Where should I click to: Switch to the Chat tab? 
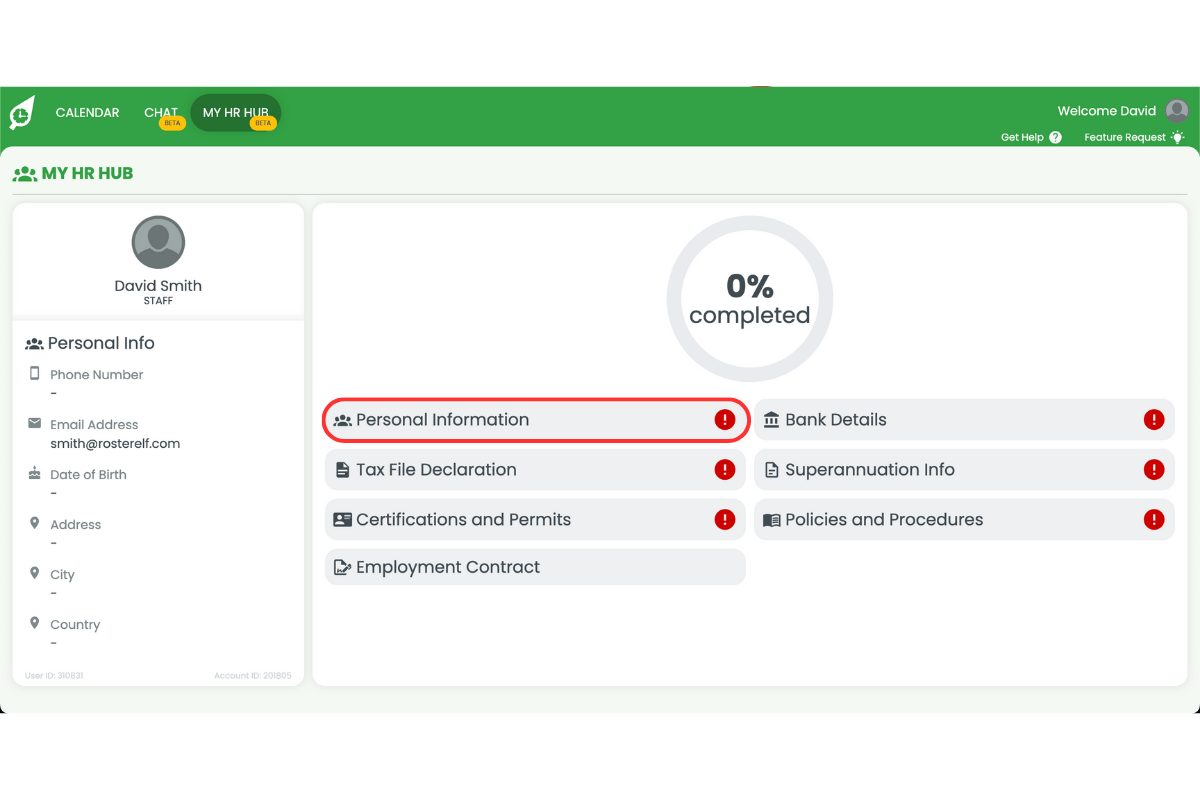tap(160, 113)
